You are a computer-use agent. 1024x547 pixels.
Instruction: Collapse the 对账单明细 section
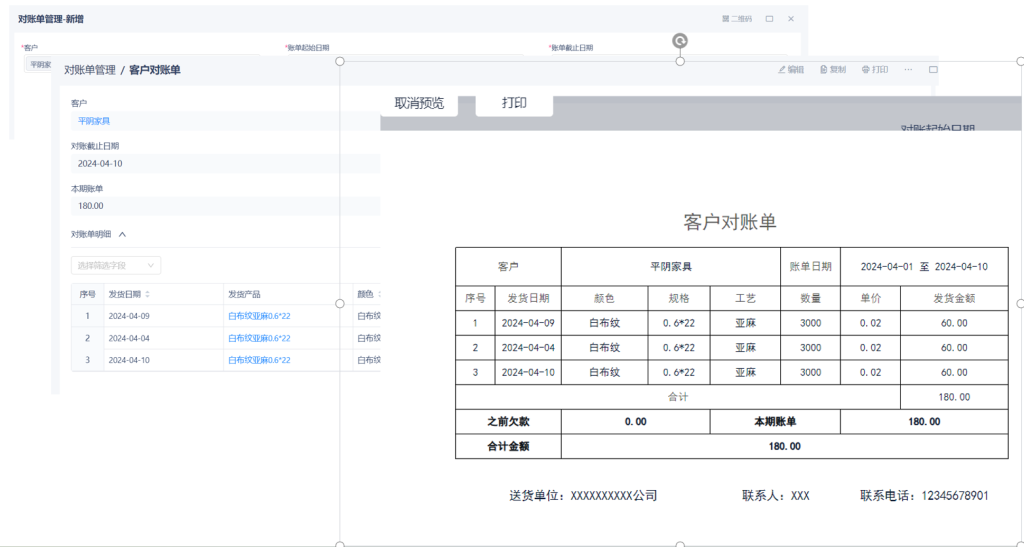click(122, 234)
